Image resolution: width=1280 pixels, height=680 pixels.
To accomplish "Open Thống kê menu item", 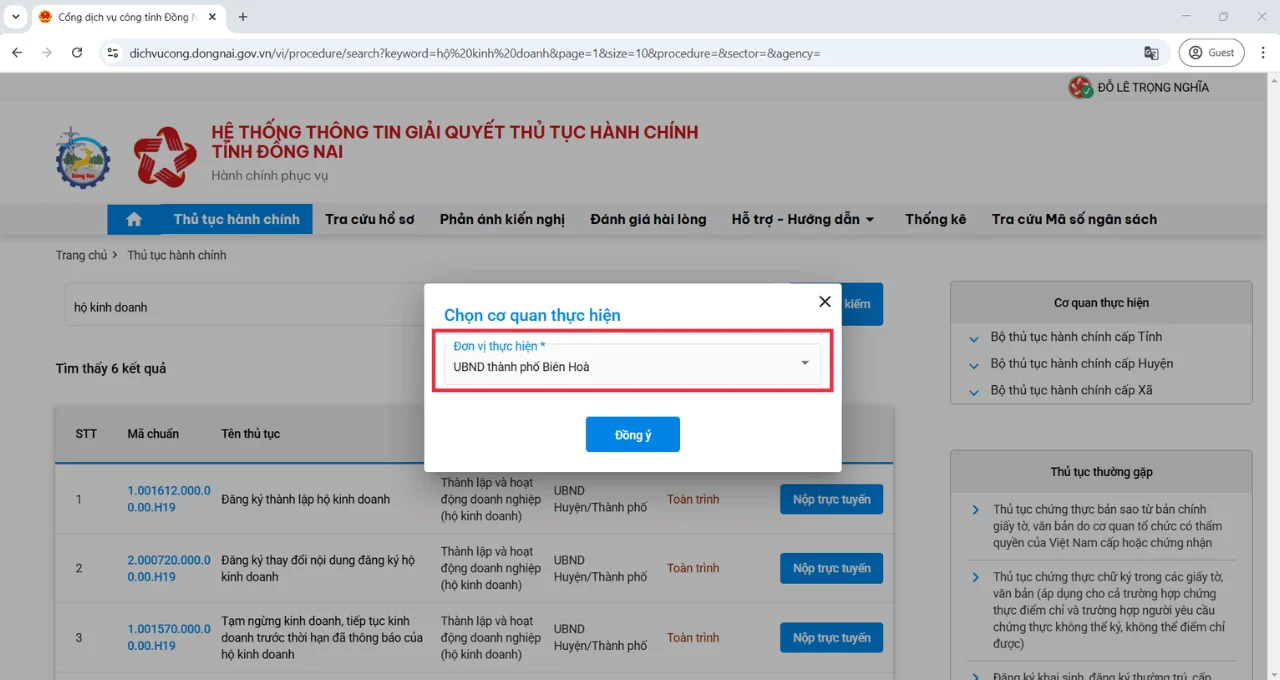I will tap(935, 219).
